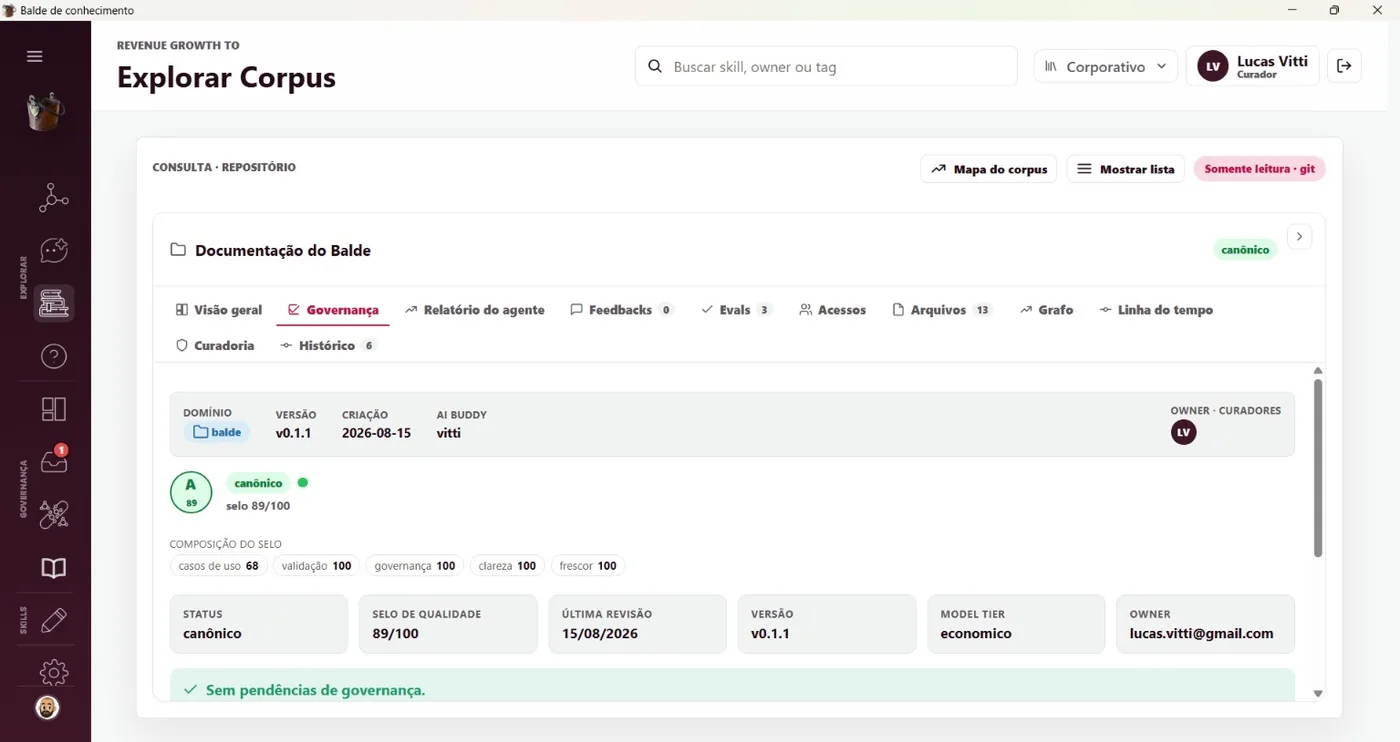Screen dimensions: 1400x742
Task: Switch to the Visão geral tab
Action: tap(219, 310)
